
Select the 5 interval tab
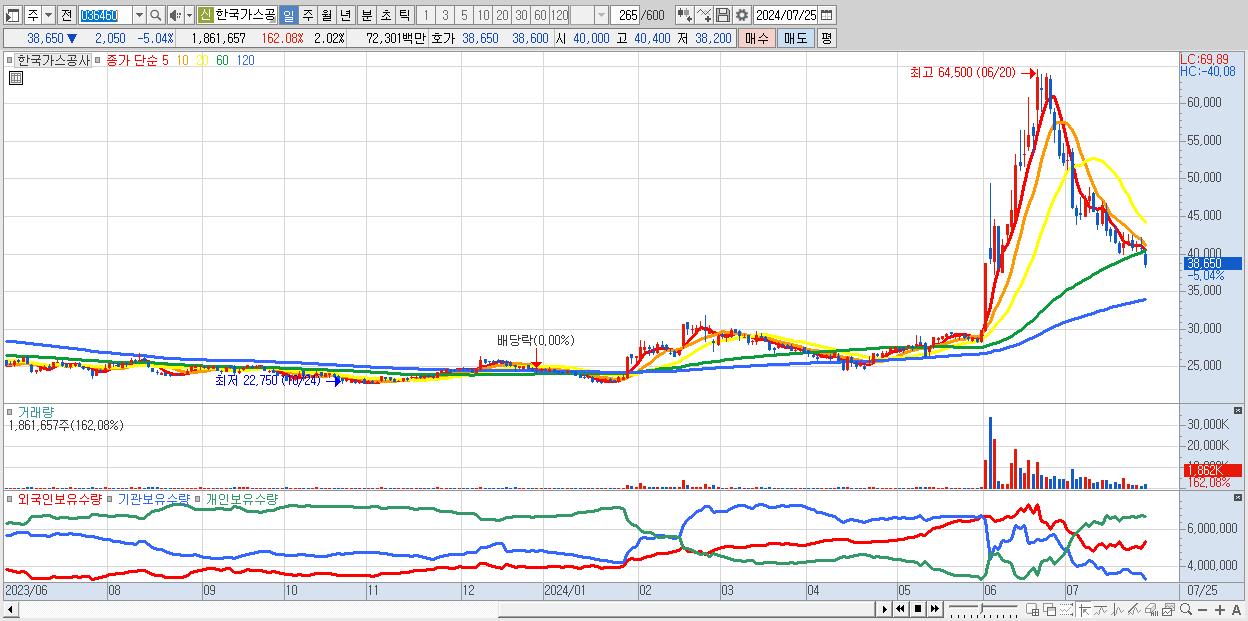click(463, 15)
